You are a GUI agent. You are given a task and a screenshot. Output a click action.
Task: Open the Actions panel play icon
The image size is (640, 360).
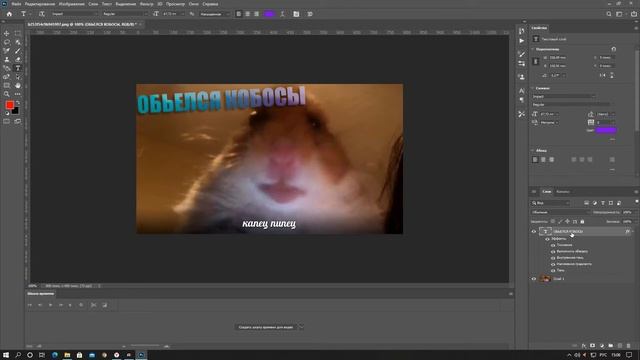(x=522, y=41)
